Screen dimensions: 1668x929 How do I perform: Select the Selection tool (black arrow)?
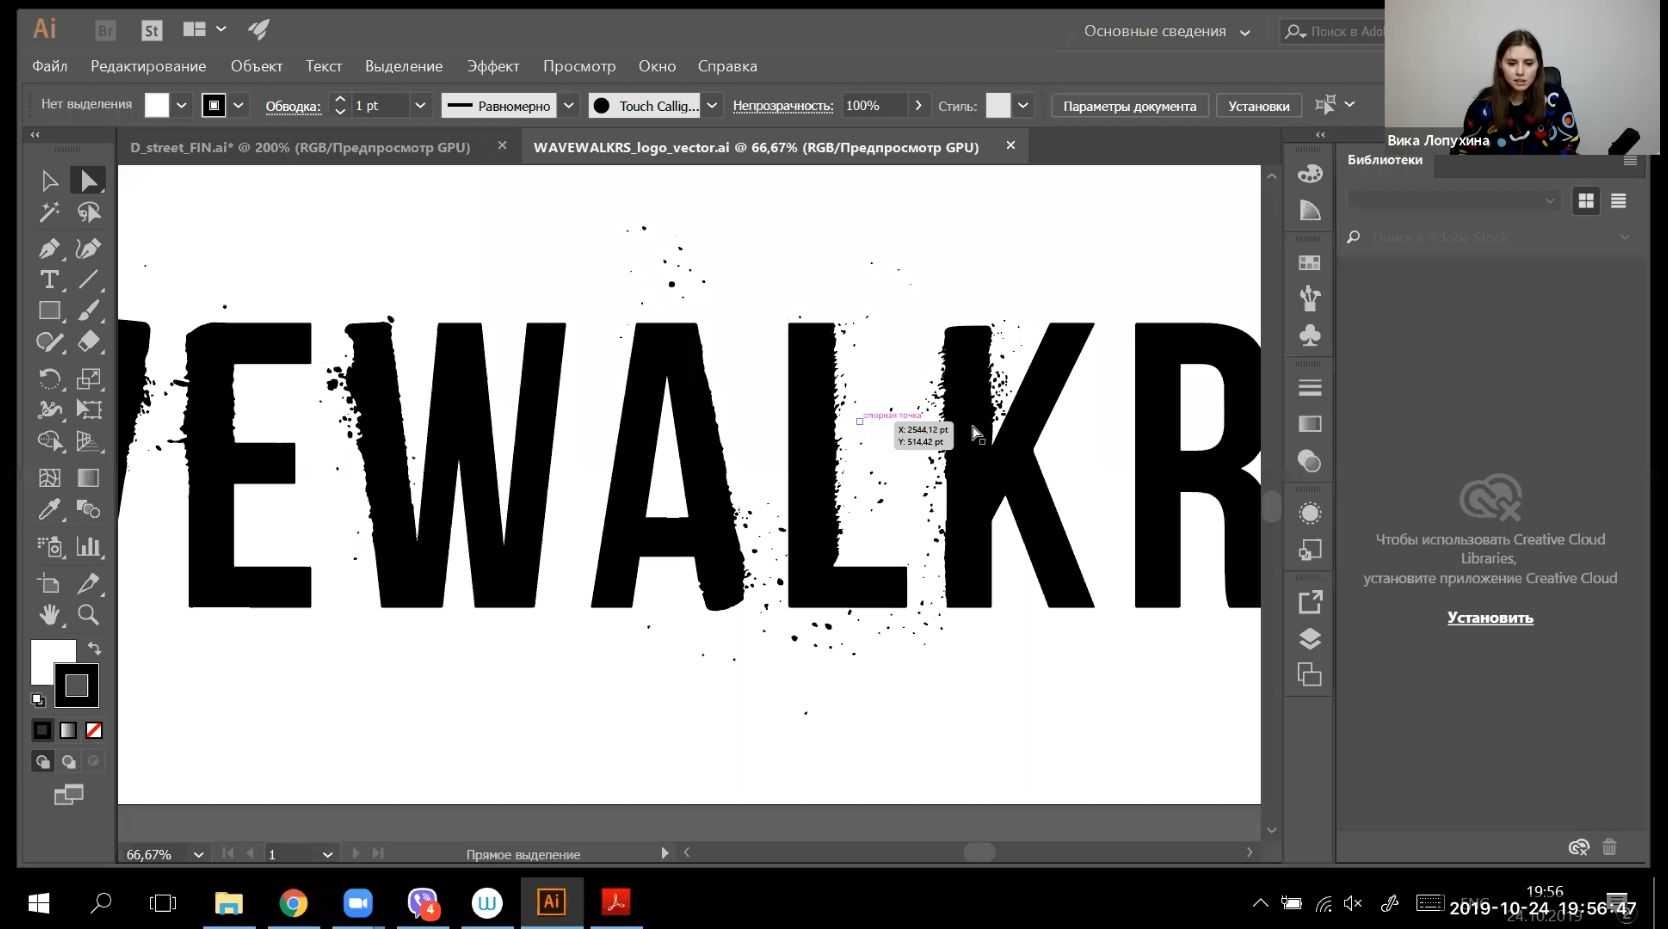coord(49,180)
